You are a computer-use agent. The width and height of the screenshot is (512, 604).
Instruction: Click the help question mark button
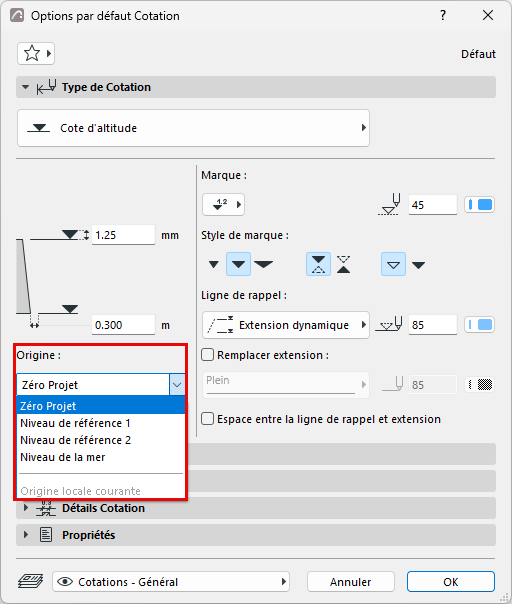[x=443, y=15]
